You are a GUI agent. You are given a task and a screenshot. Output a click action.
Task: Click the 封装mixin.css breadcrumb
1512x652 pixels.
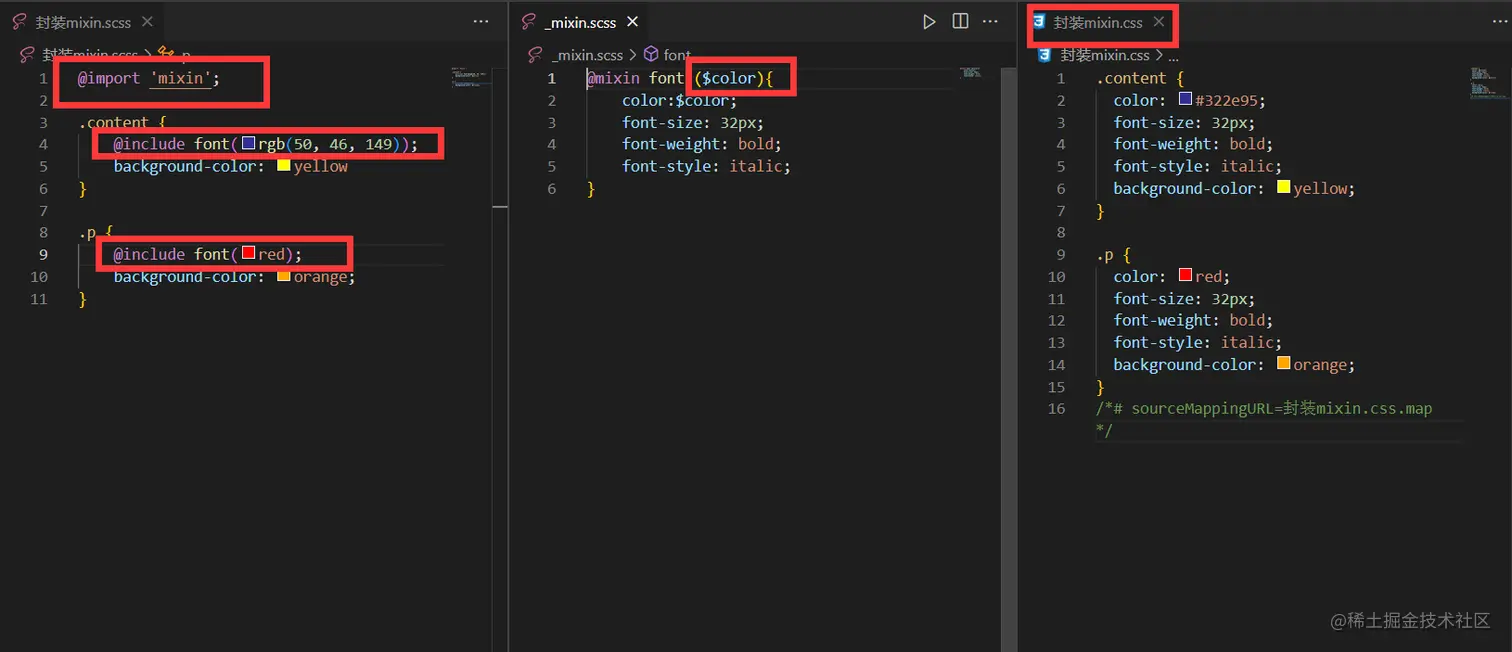pos(1105,55)
